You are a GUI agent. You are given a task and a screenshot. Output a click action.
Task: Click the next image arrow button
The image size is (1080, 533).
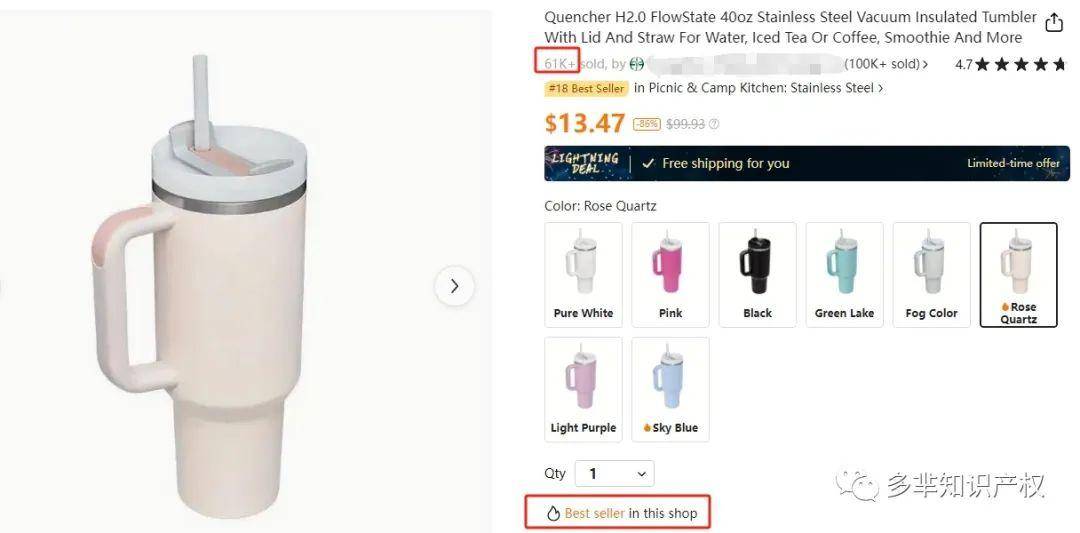pyautogui.click(x=455, y=286)
